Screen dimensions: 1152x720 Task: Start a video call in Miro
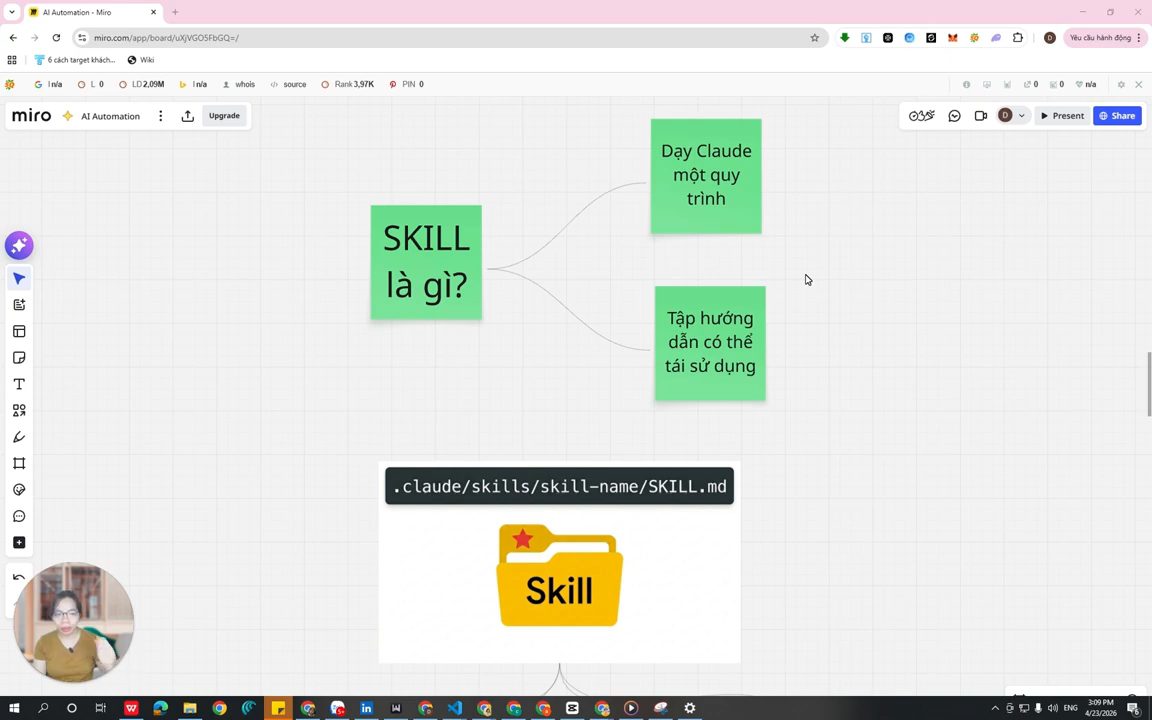click(x=980, y=116)
